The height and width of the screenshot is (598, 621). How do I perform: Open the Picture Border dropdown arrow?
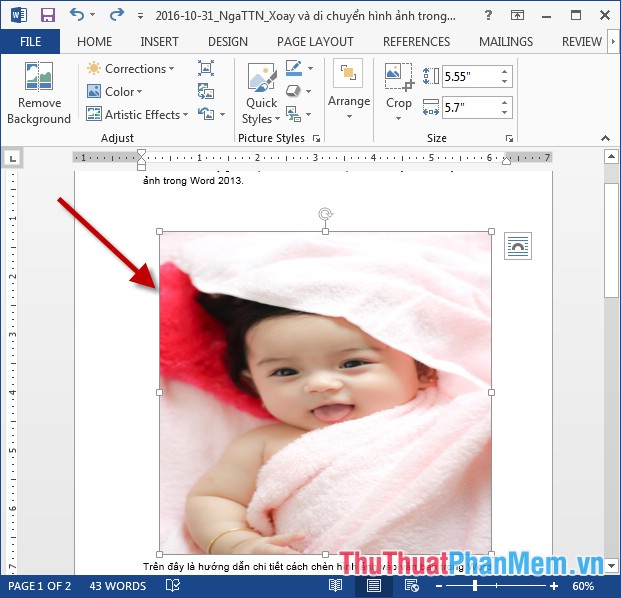coord(310,69)
